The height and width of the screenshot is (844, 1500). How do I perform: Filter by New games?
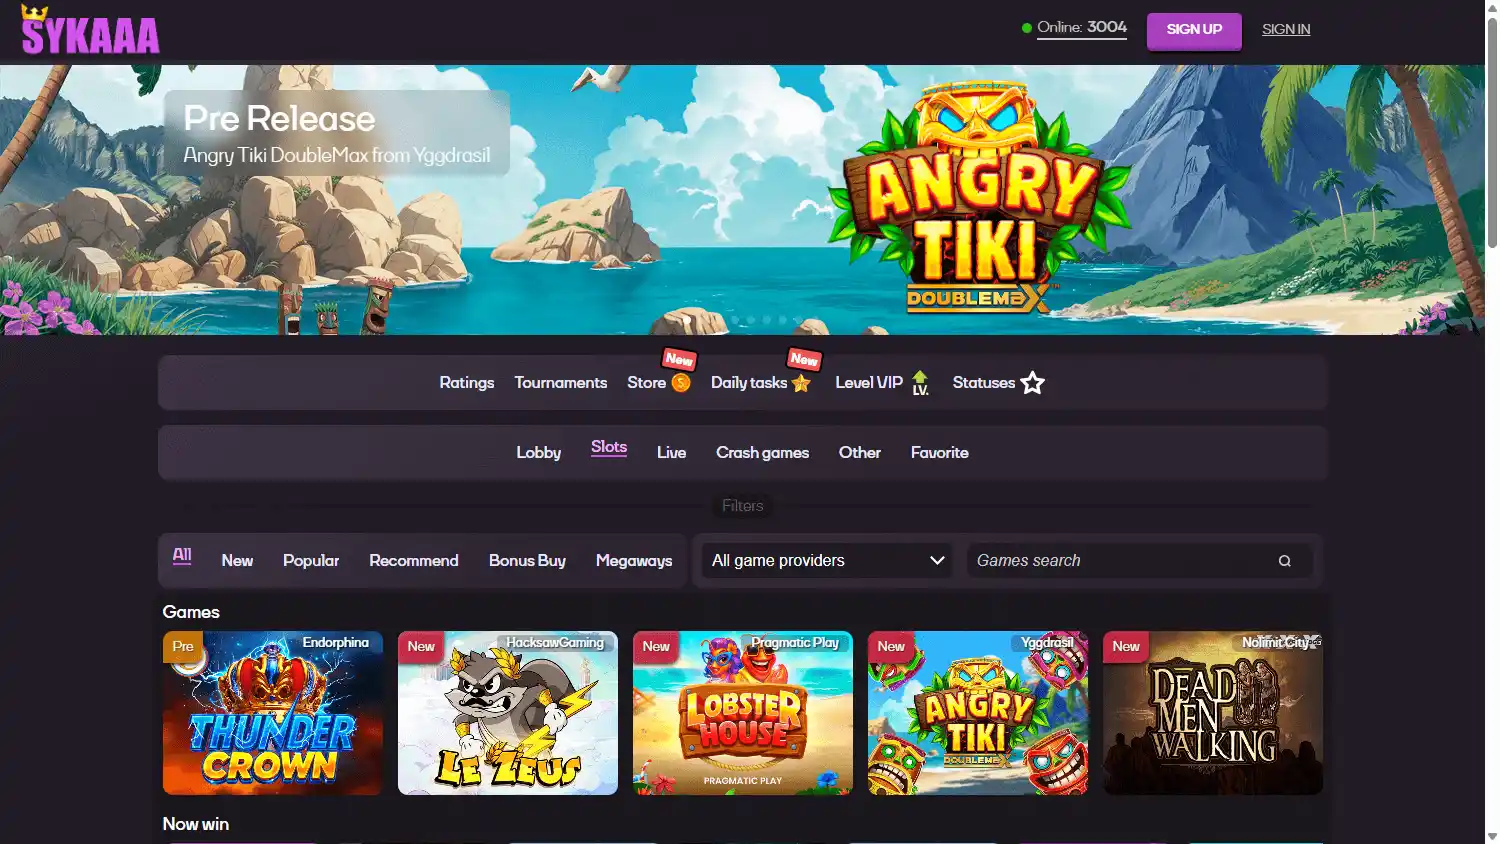click(x=237, y=561)
